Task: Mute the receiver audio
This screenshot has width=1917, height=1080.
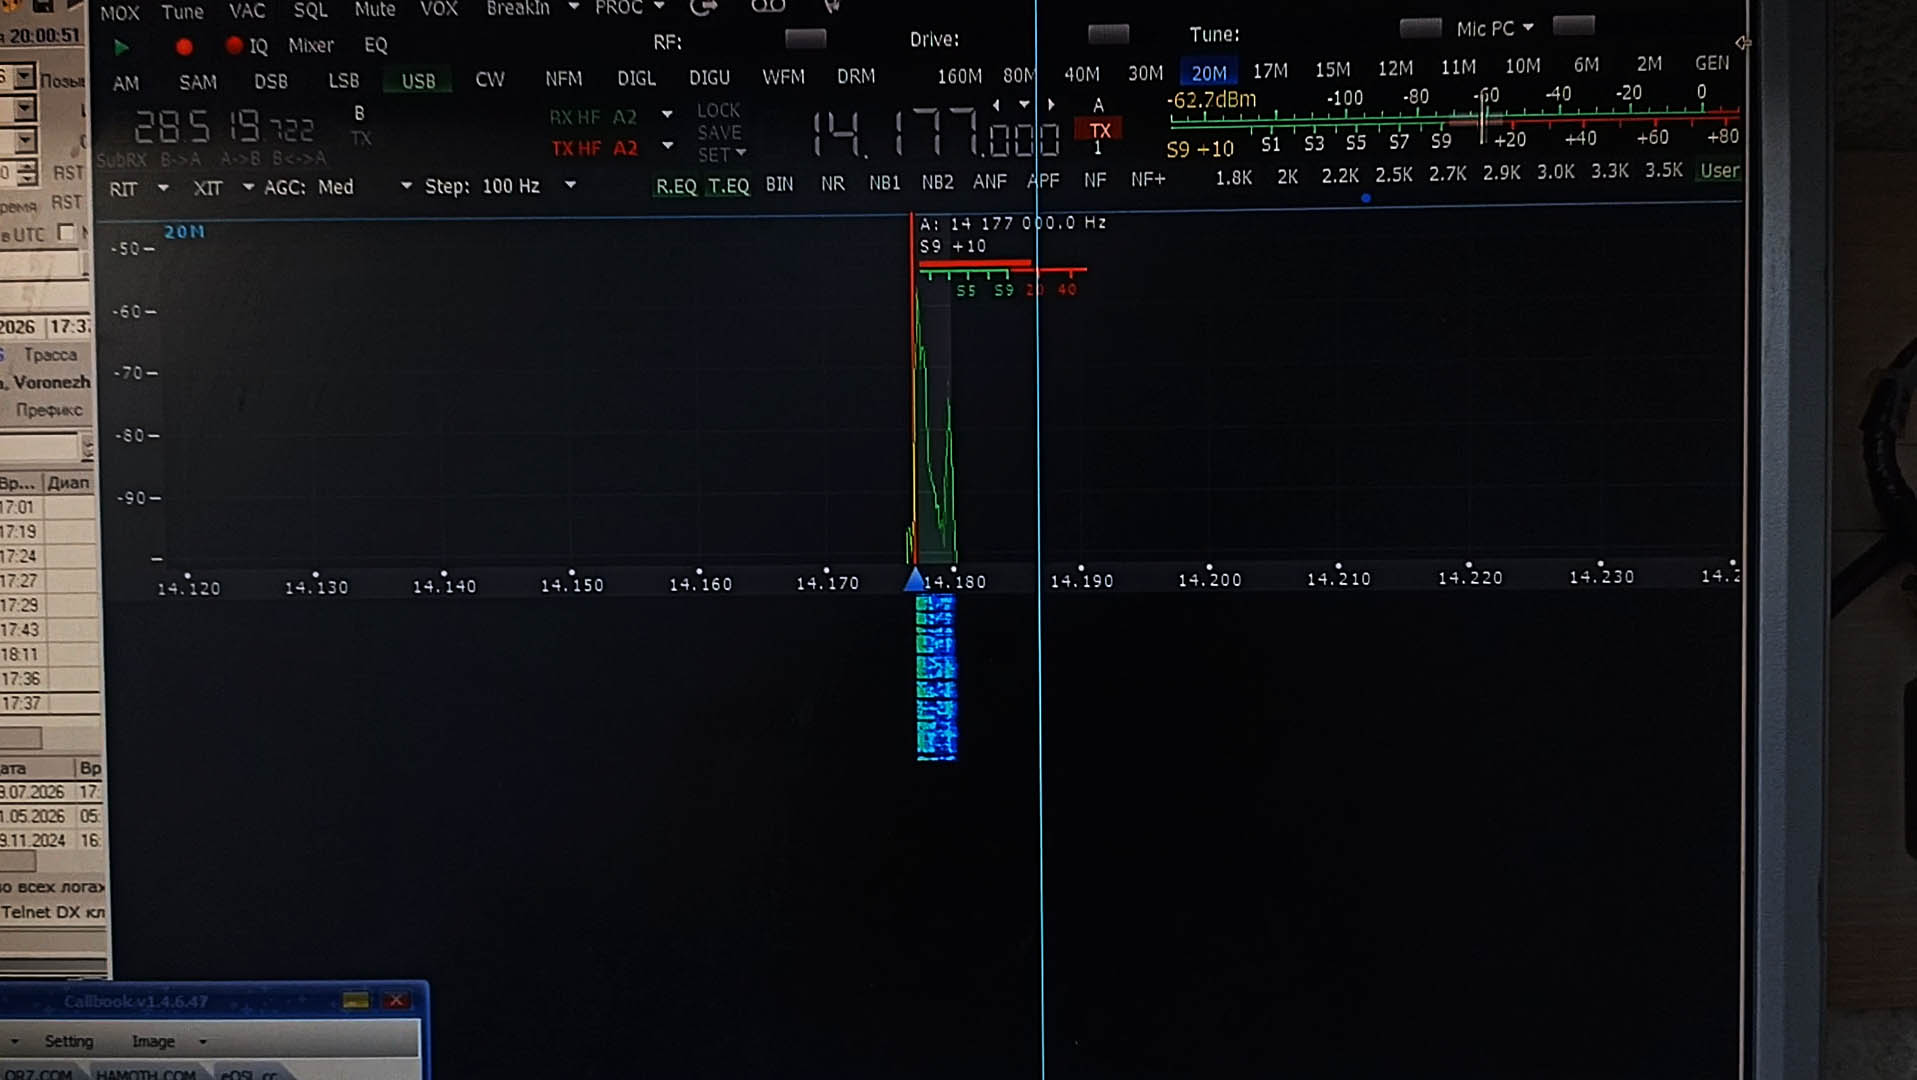Action: pos(375,9)
